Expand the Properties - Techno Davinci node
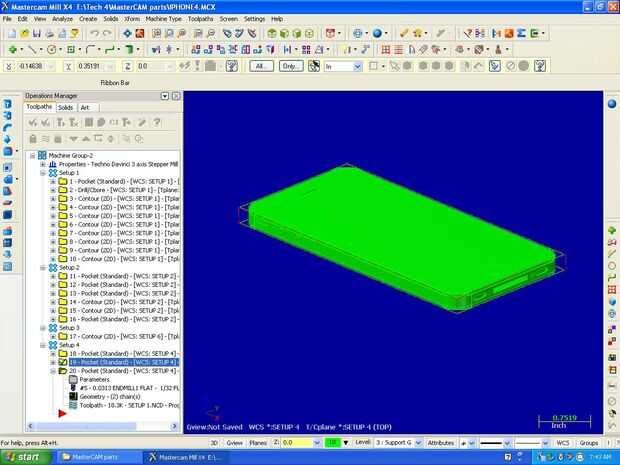Image resolution: width=620 pixels, height=465 pixels. pyautogui.click(x=43, y=164)
